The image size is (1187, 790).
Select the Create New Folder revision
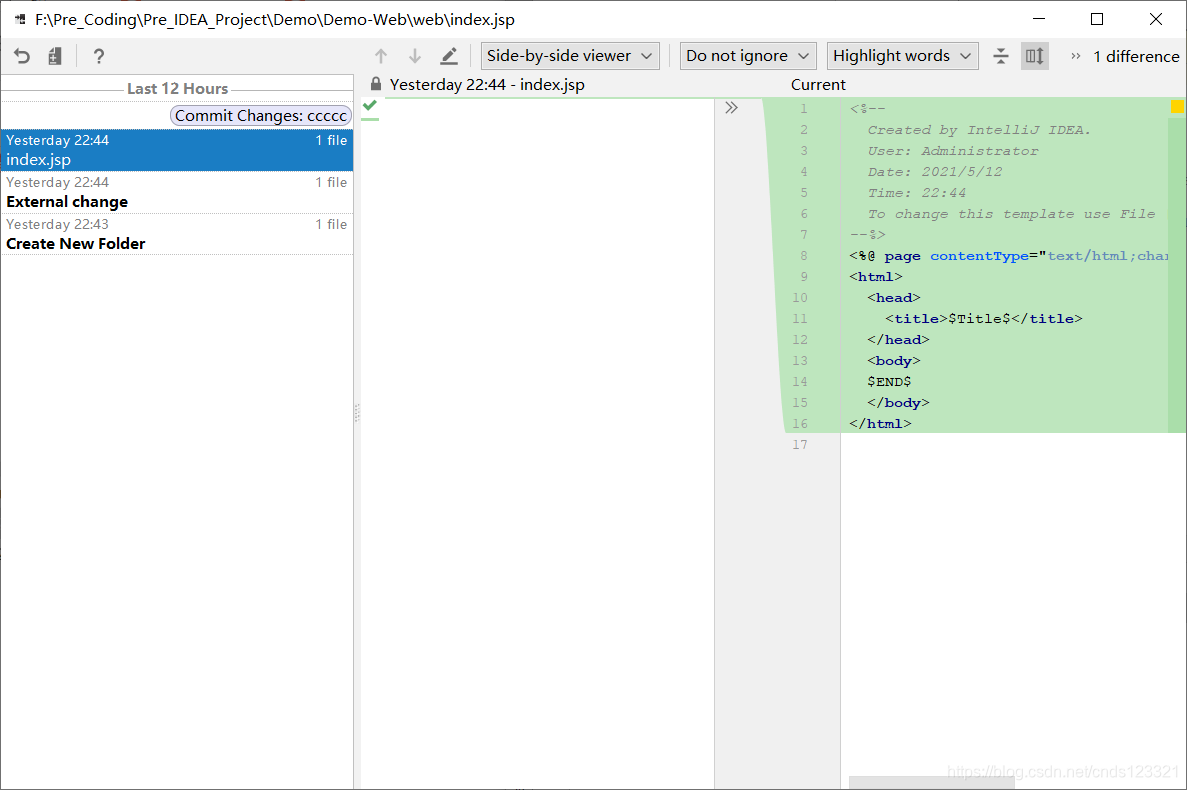pos(177,235)
